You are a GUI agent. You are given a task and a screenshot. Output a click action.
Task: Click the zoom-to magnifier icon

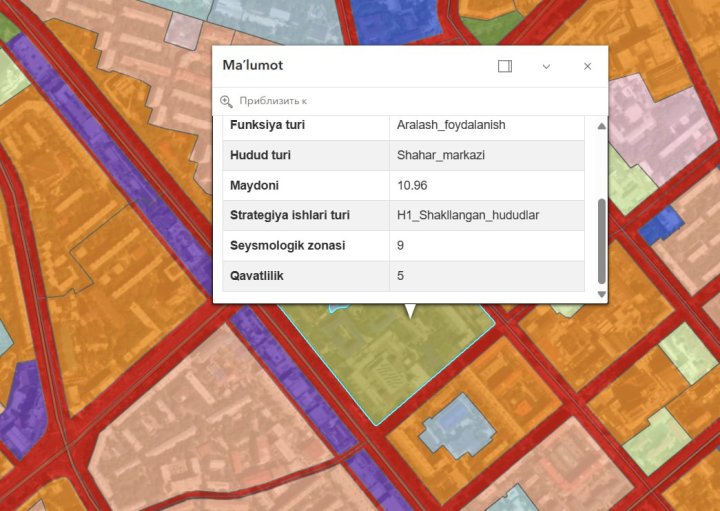pos(226,101)
